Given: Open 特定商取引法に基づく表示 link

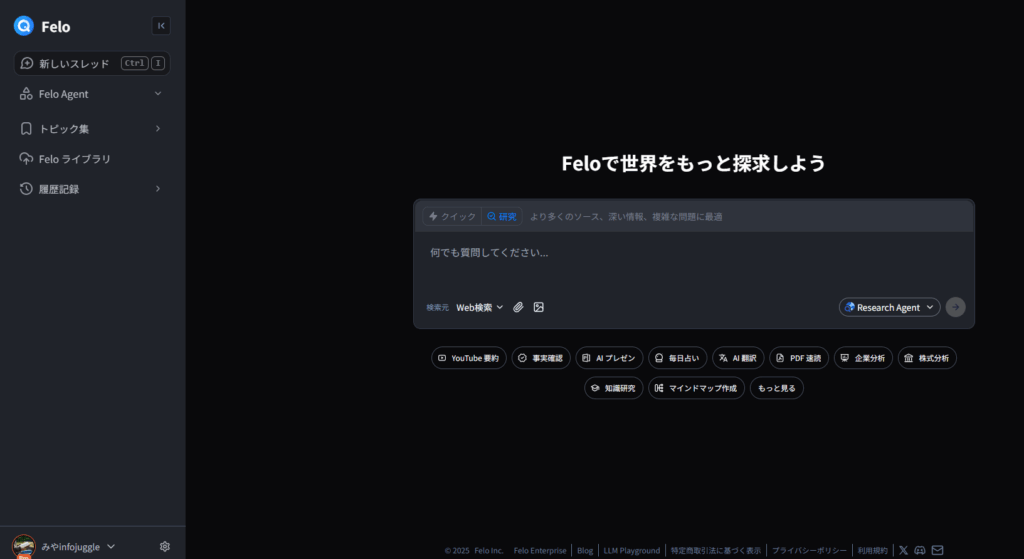Looking at the screenshot, I should pyautogui.click(x=716, y=551).
